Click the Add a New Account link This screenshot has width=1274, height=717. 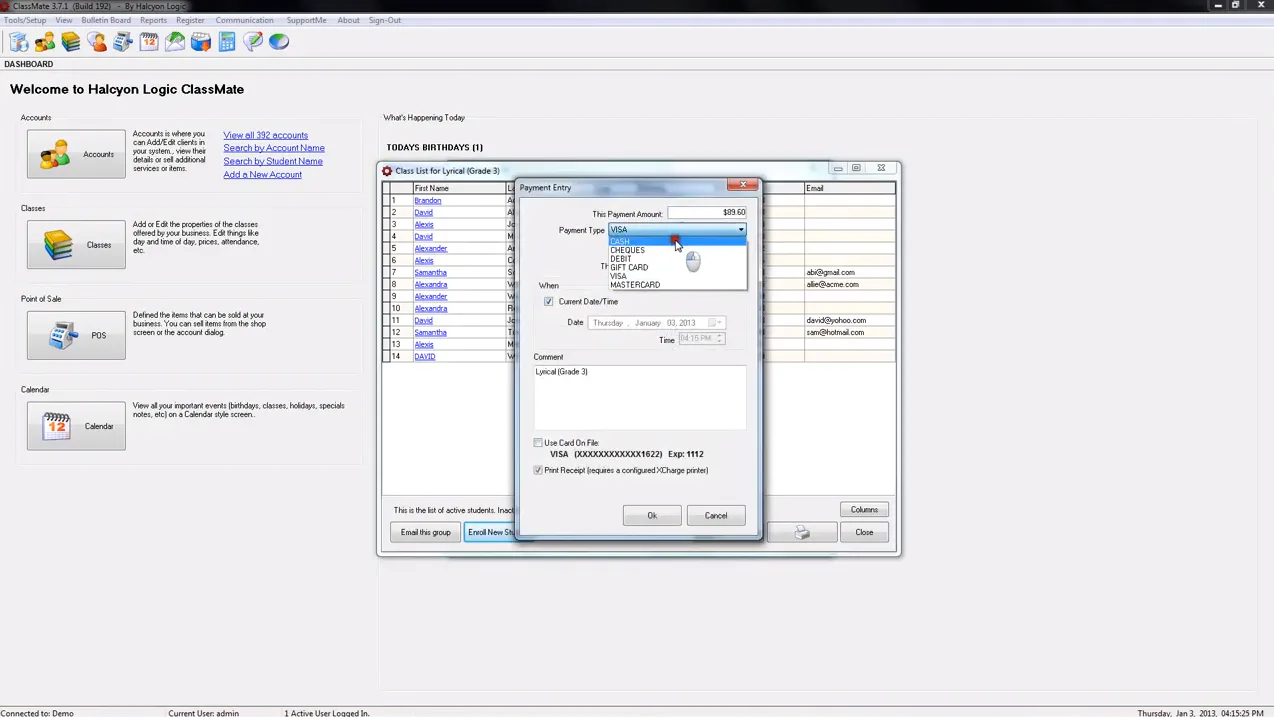pyautogui.click(x=262, y=174)
